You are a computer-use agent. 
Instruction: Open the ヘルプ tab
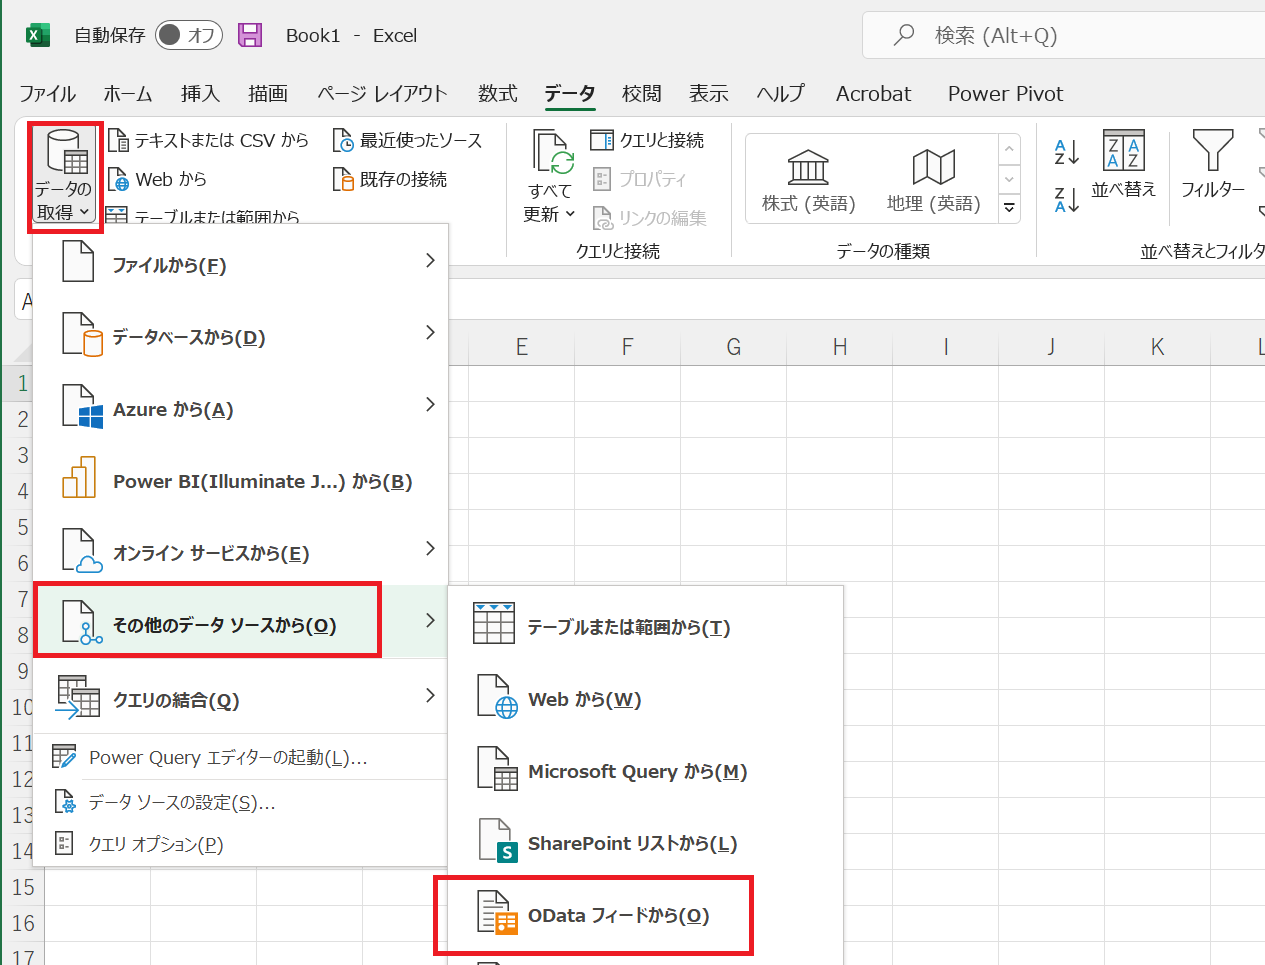point(780,93)
